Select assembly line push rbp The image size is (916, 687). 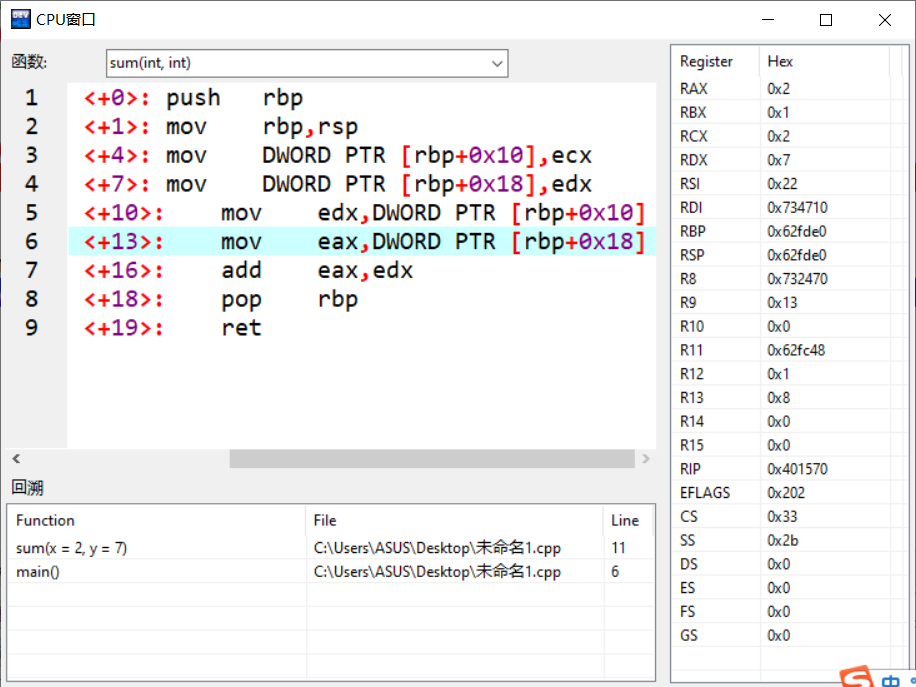pos(362,98)
